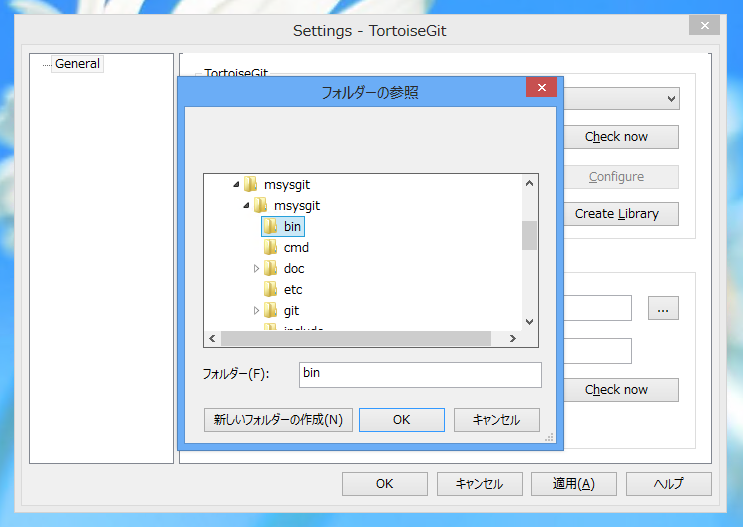Click the horizontal scrollbar thumb in folder tree
The height and width of the screenshot is (527, 743).
coord(356,338)
